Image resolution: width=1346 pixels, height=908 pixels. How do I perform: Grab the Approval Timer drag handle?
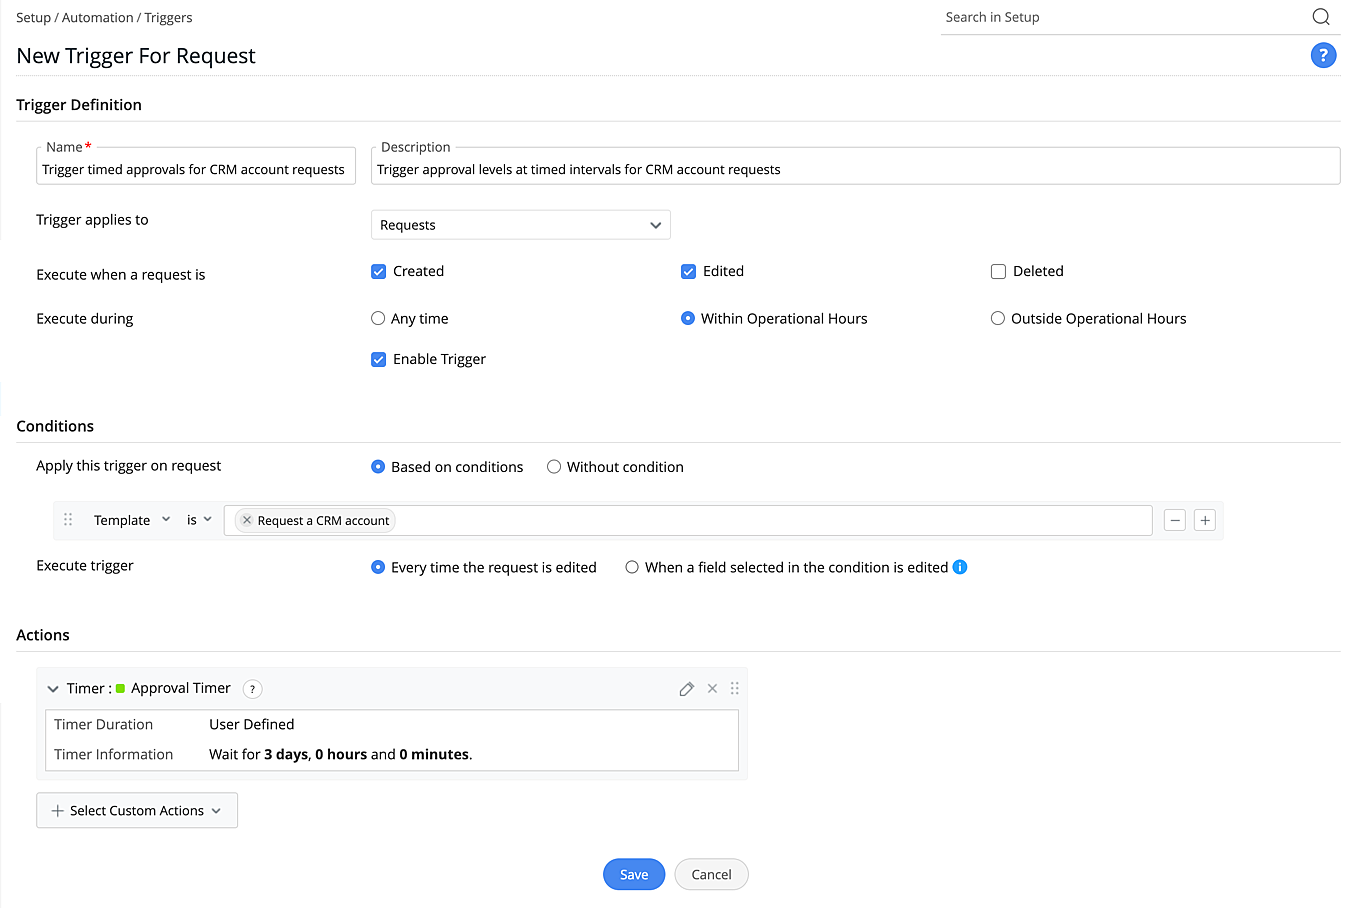coord(735,689)
